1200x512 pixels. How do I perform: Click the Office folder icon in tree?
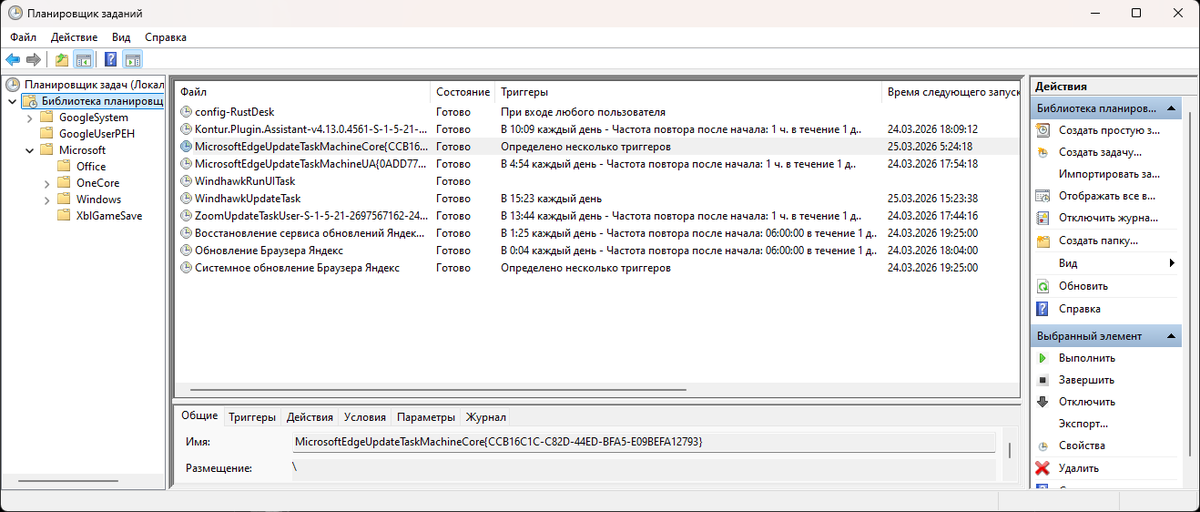[x=65, y=166]
